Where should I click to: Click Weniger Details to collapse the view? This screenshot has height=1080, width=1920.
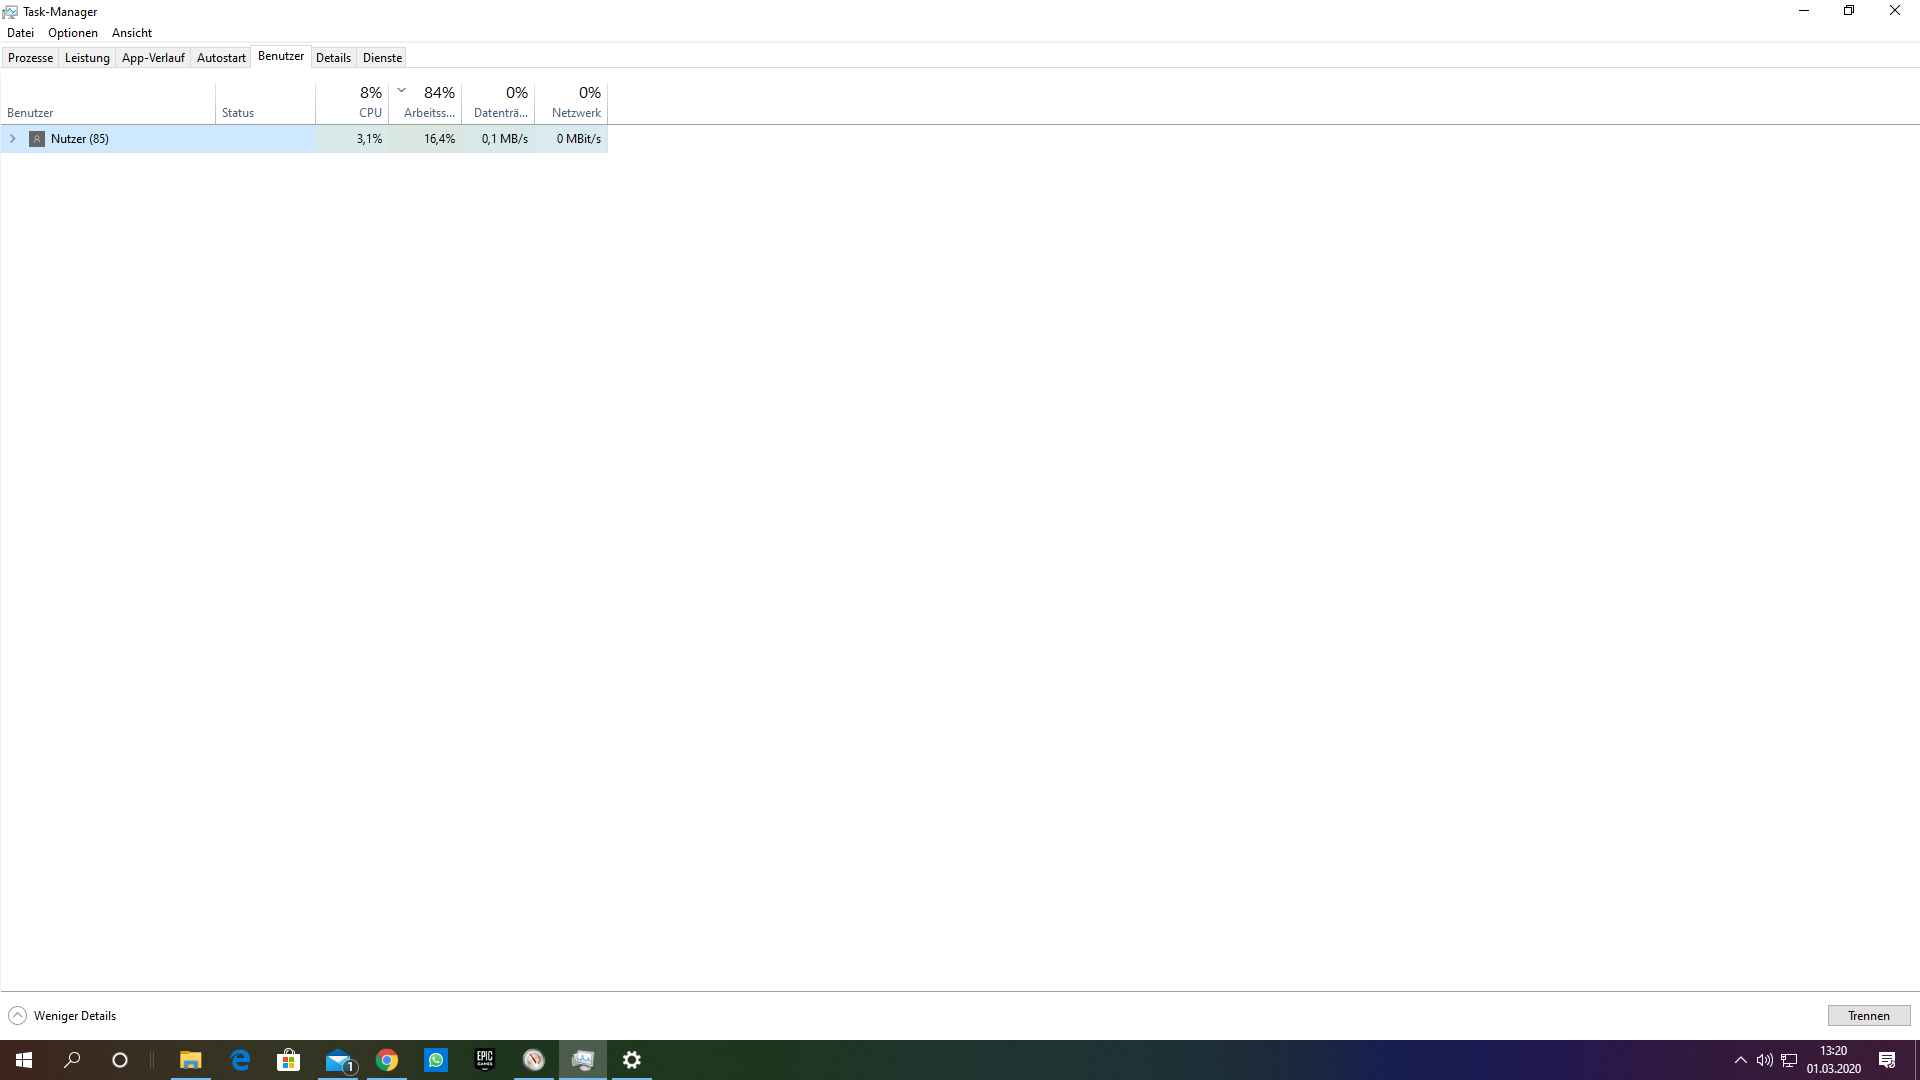point(61,1015)
